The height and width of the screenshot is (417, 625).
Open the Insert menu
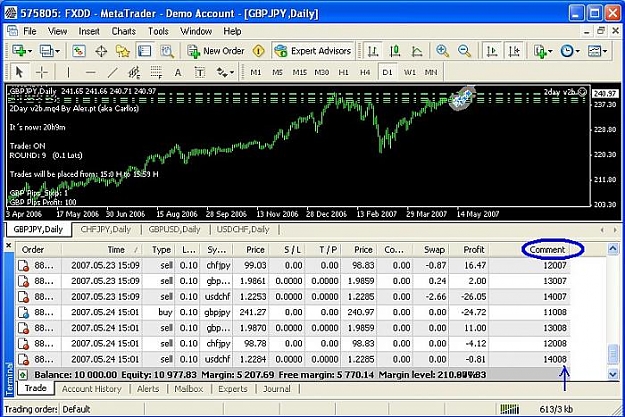88,31
